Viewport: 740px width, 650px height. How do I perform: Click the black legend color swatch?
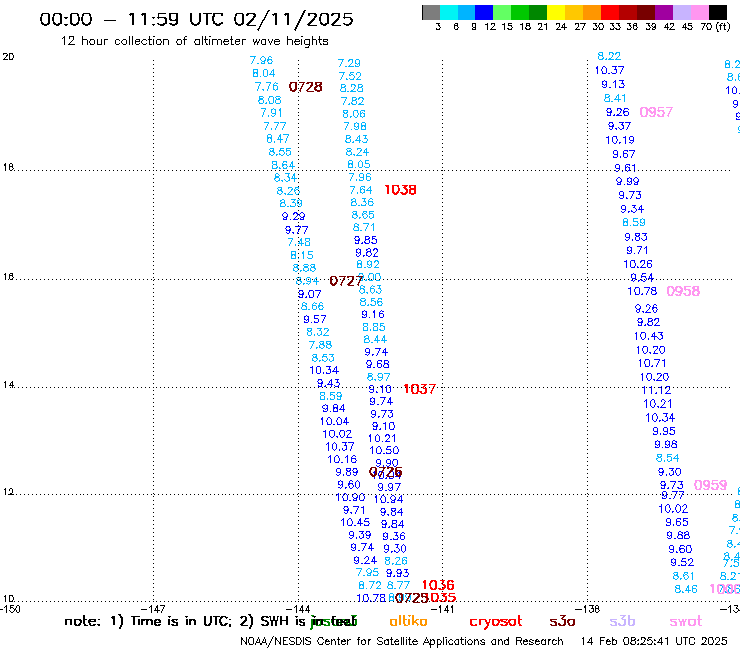point(718,12)
